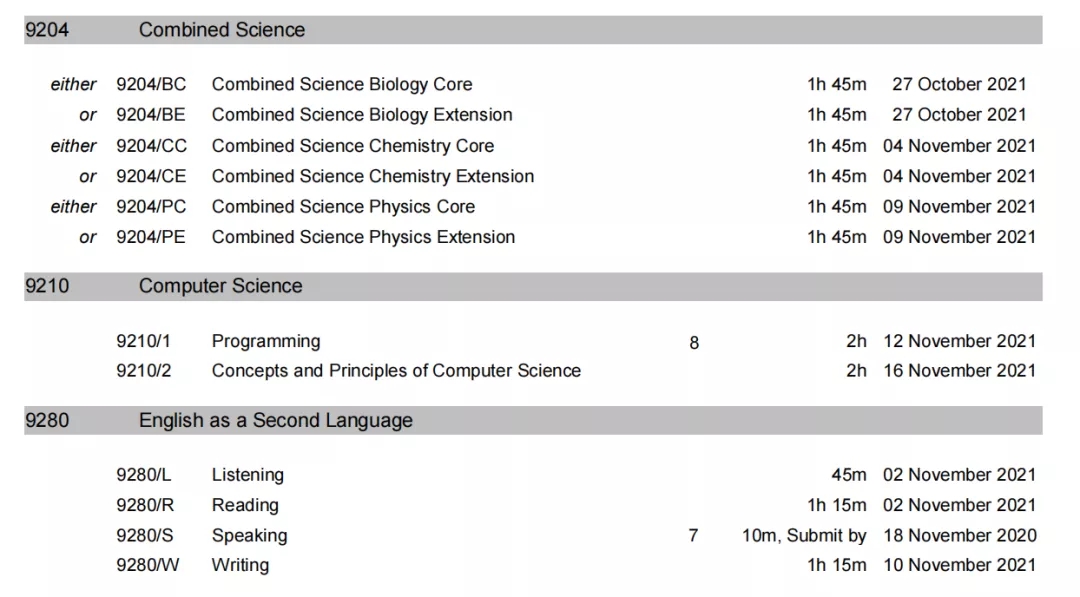This screenshot has height=597, width=1080.
Task: Select Combined Science Physics Core entry
Action: click(343, 207)
